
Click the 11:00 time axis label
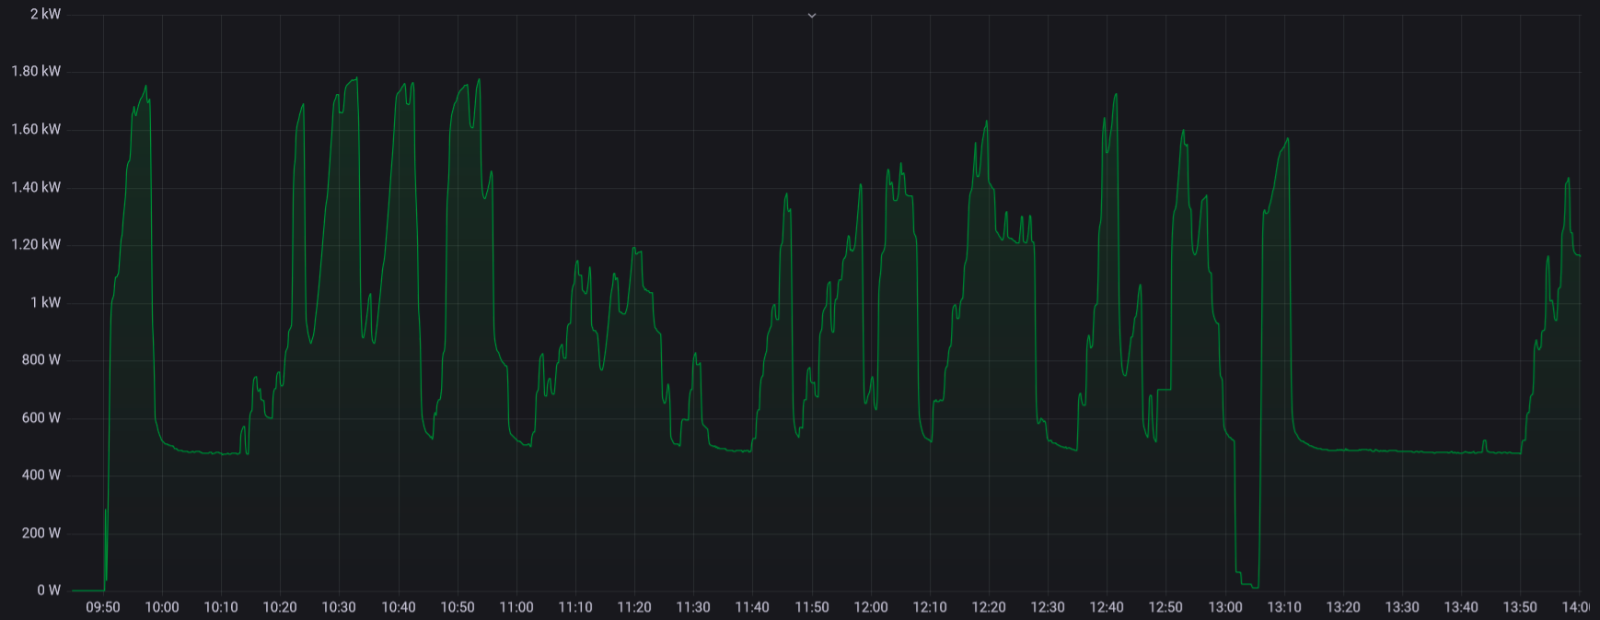516,607
